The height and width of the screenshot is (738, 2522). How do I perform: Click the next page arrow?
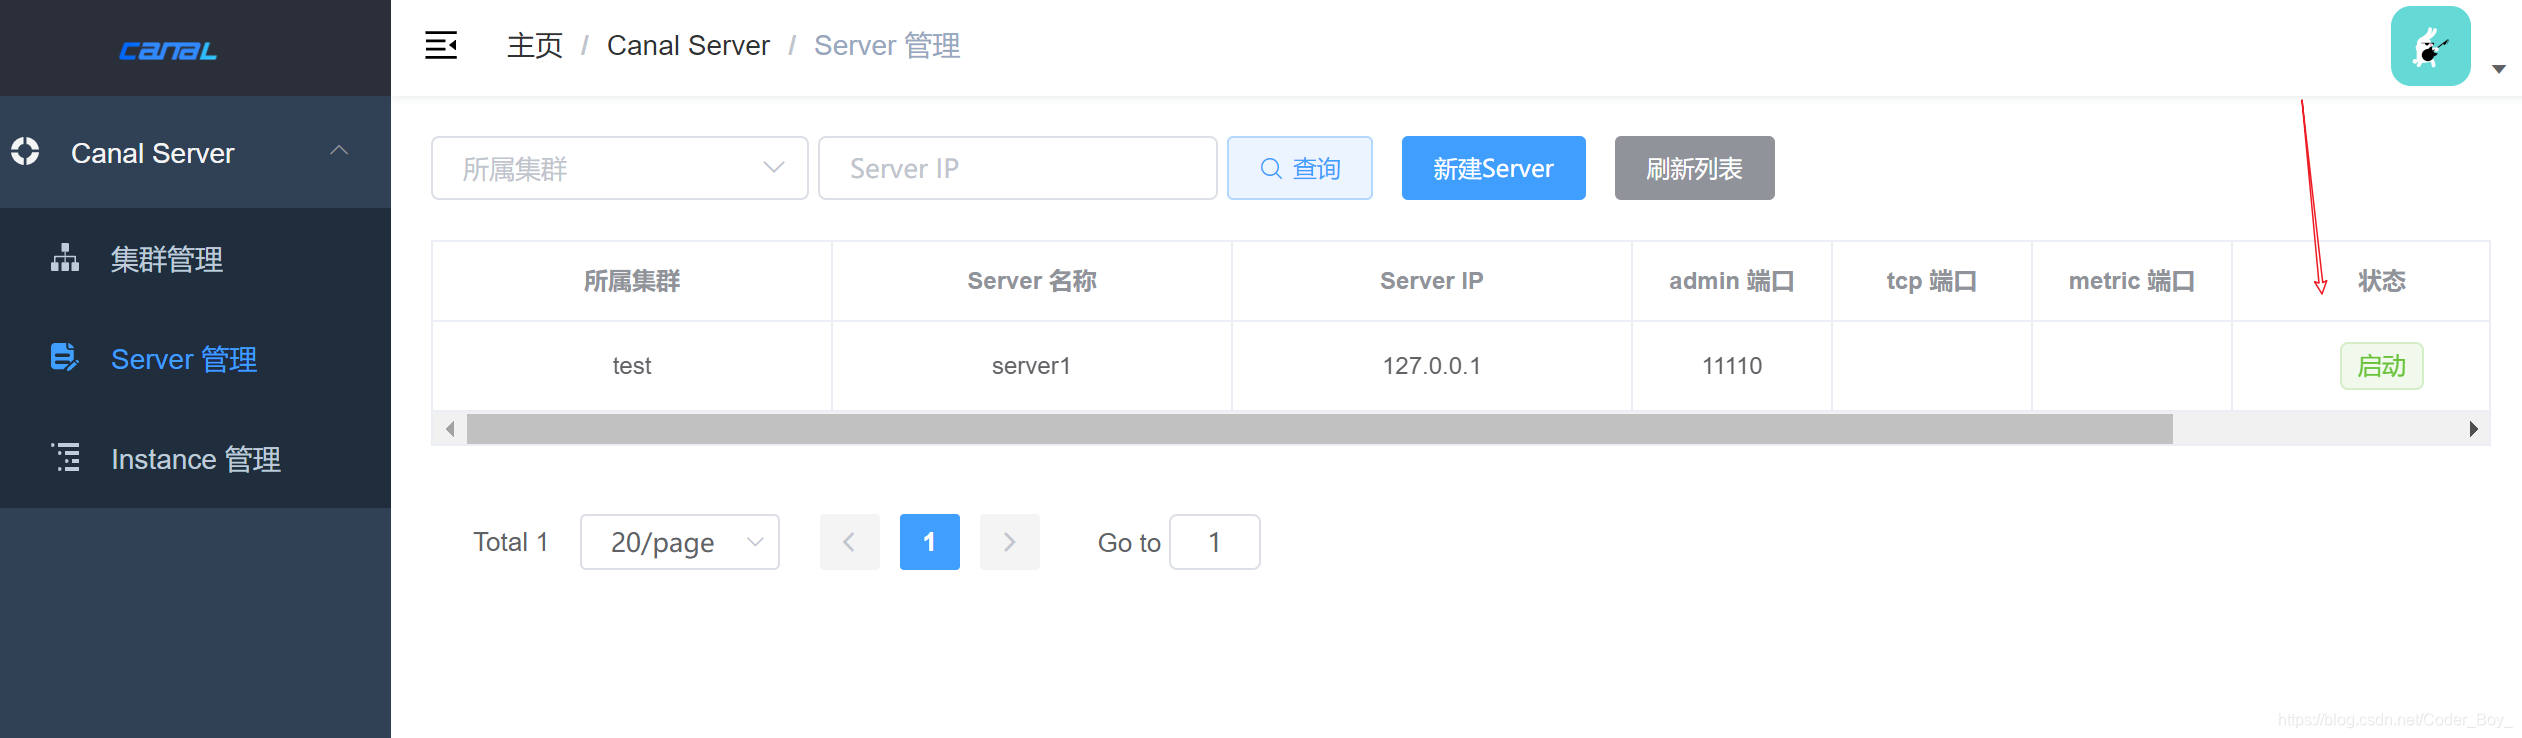[1010, 542]
